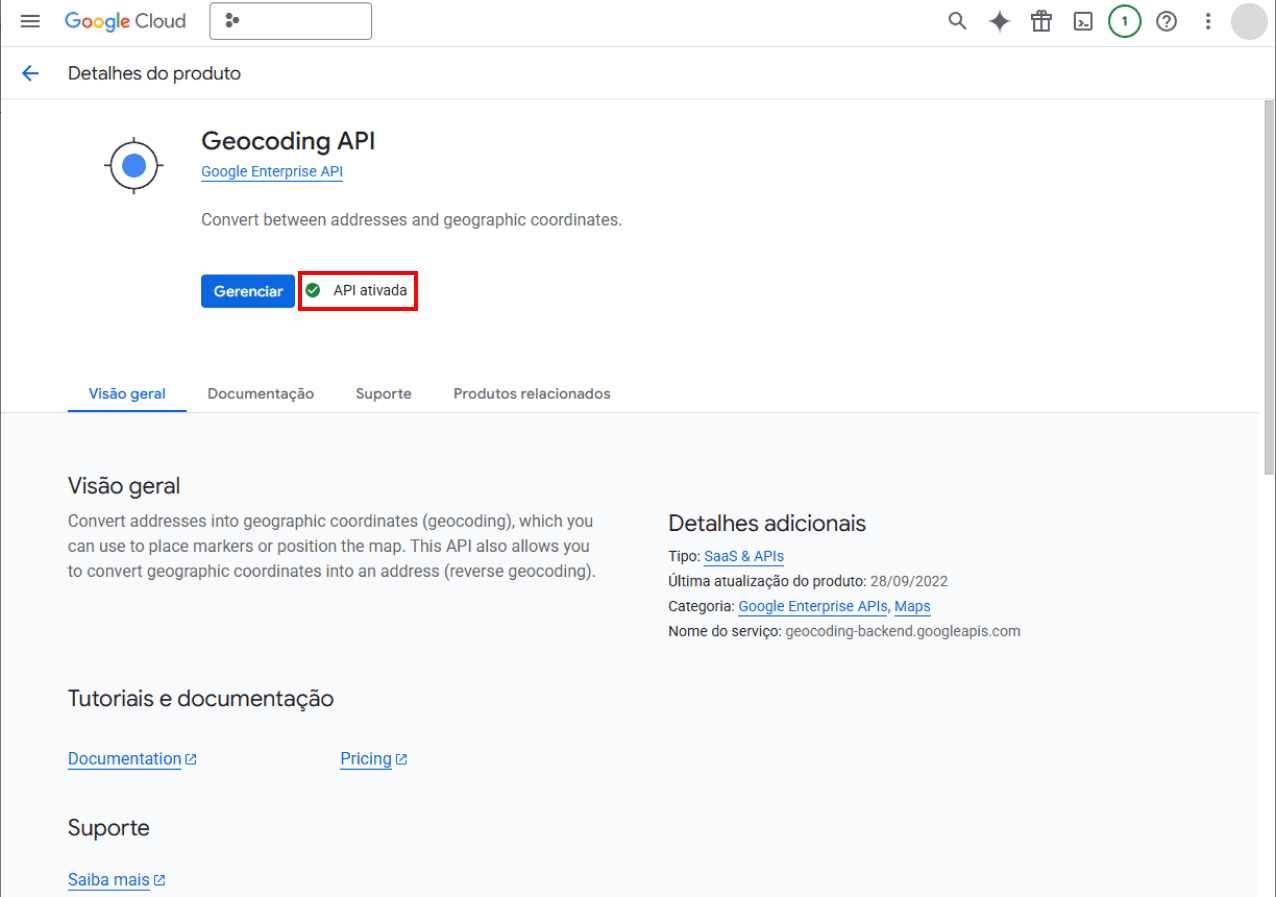
Task: Switch to the Documentação tab
Action: [x=260, y=394]
